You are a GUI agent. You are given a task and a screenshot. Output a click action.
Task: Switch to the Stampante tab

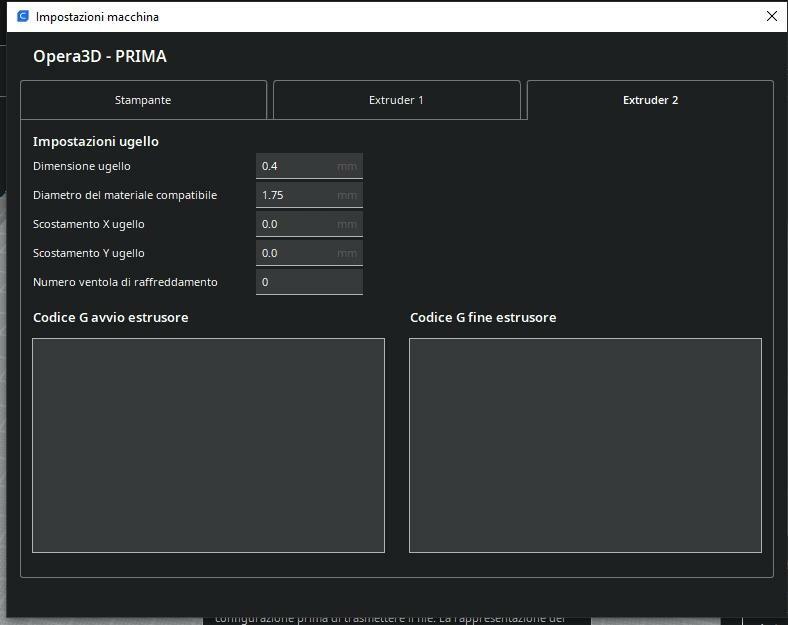143,100
